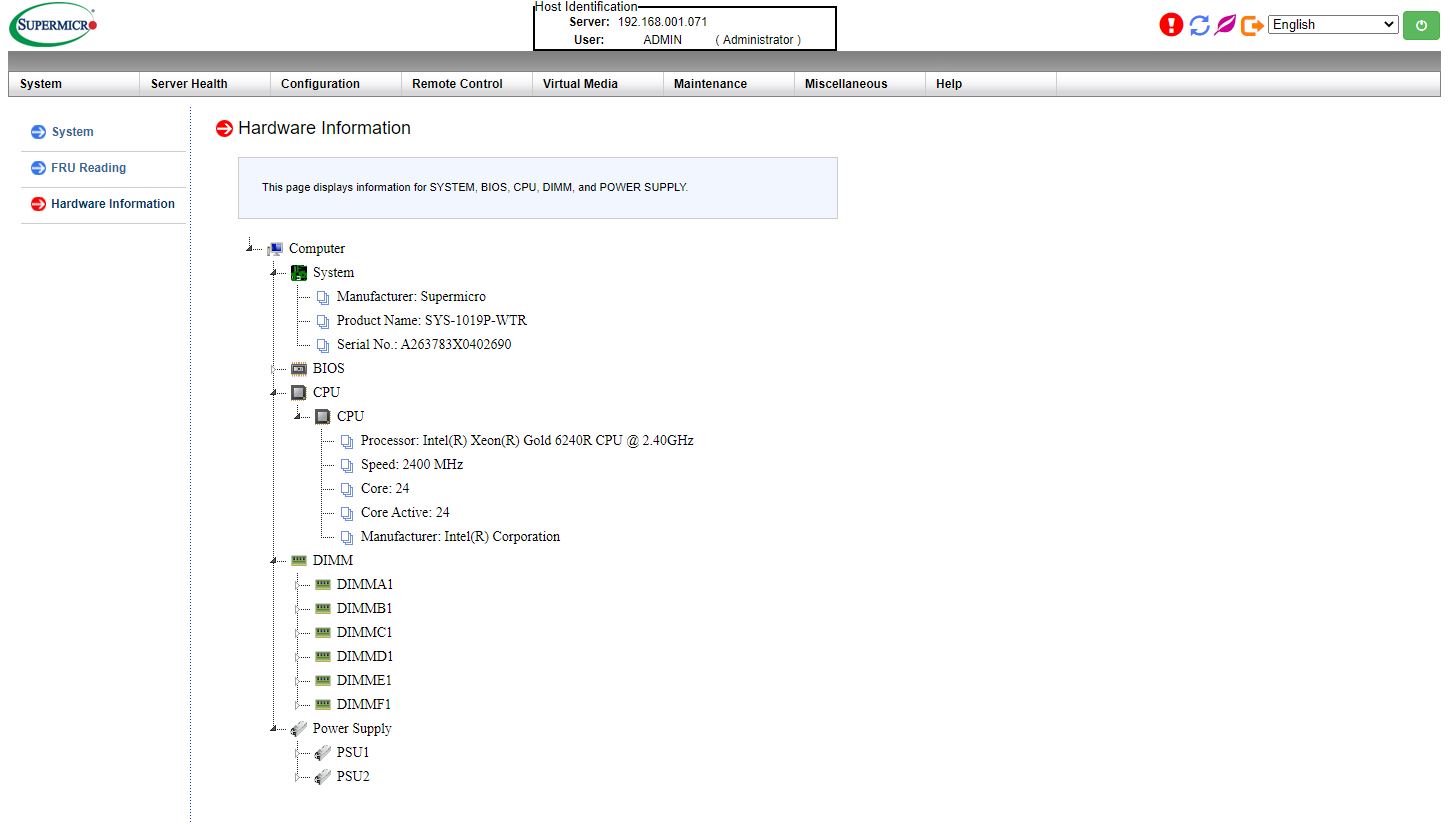Collapse the DIMM tree node
Viewport: 1454px width, 824px height.
click(273, 559)
